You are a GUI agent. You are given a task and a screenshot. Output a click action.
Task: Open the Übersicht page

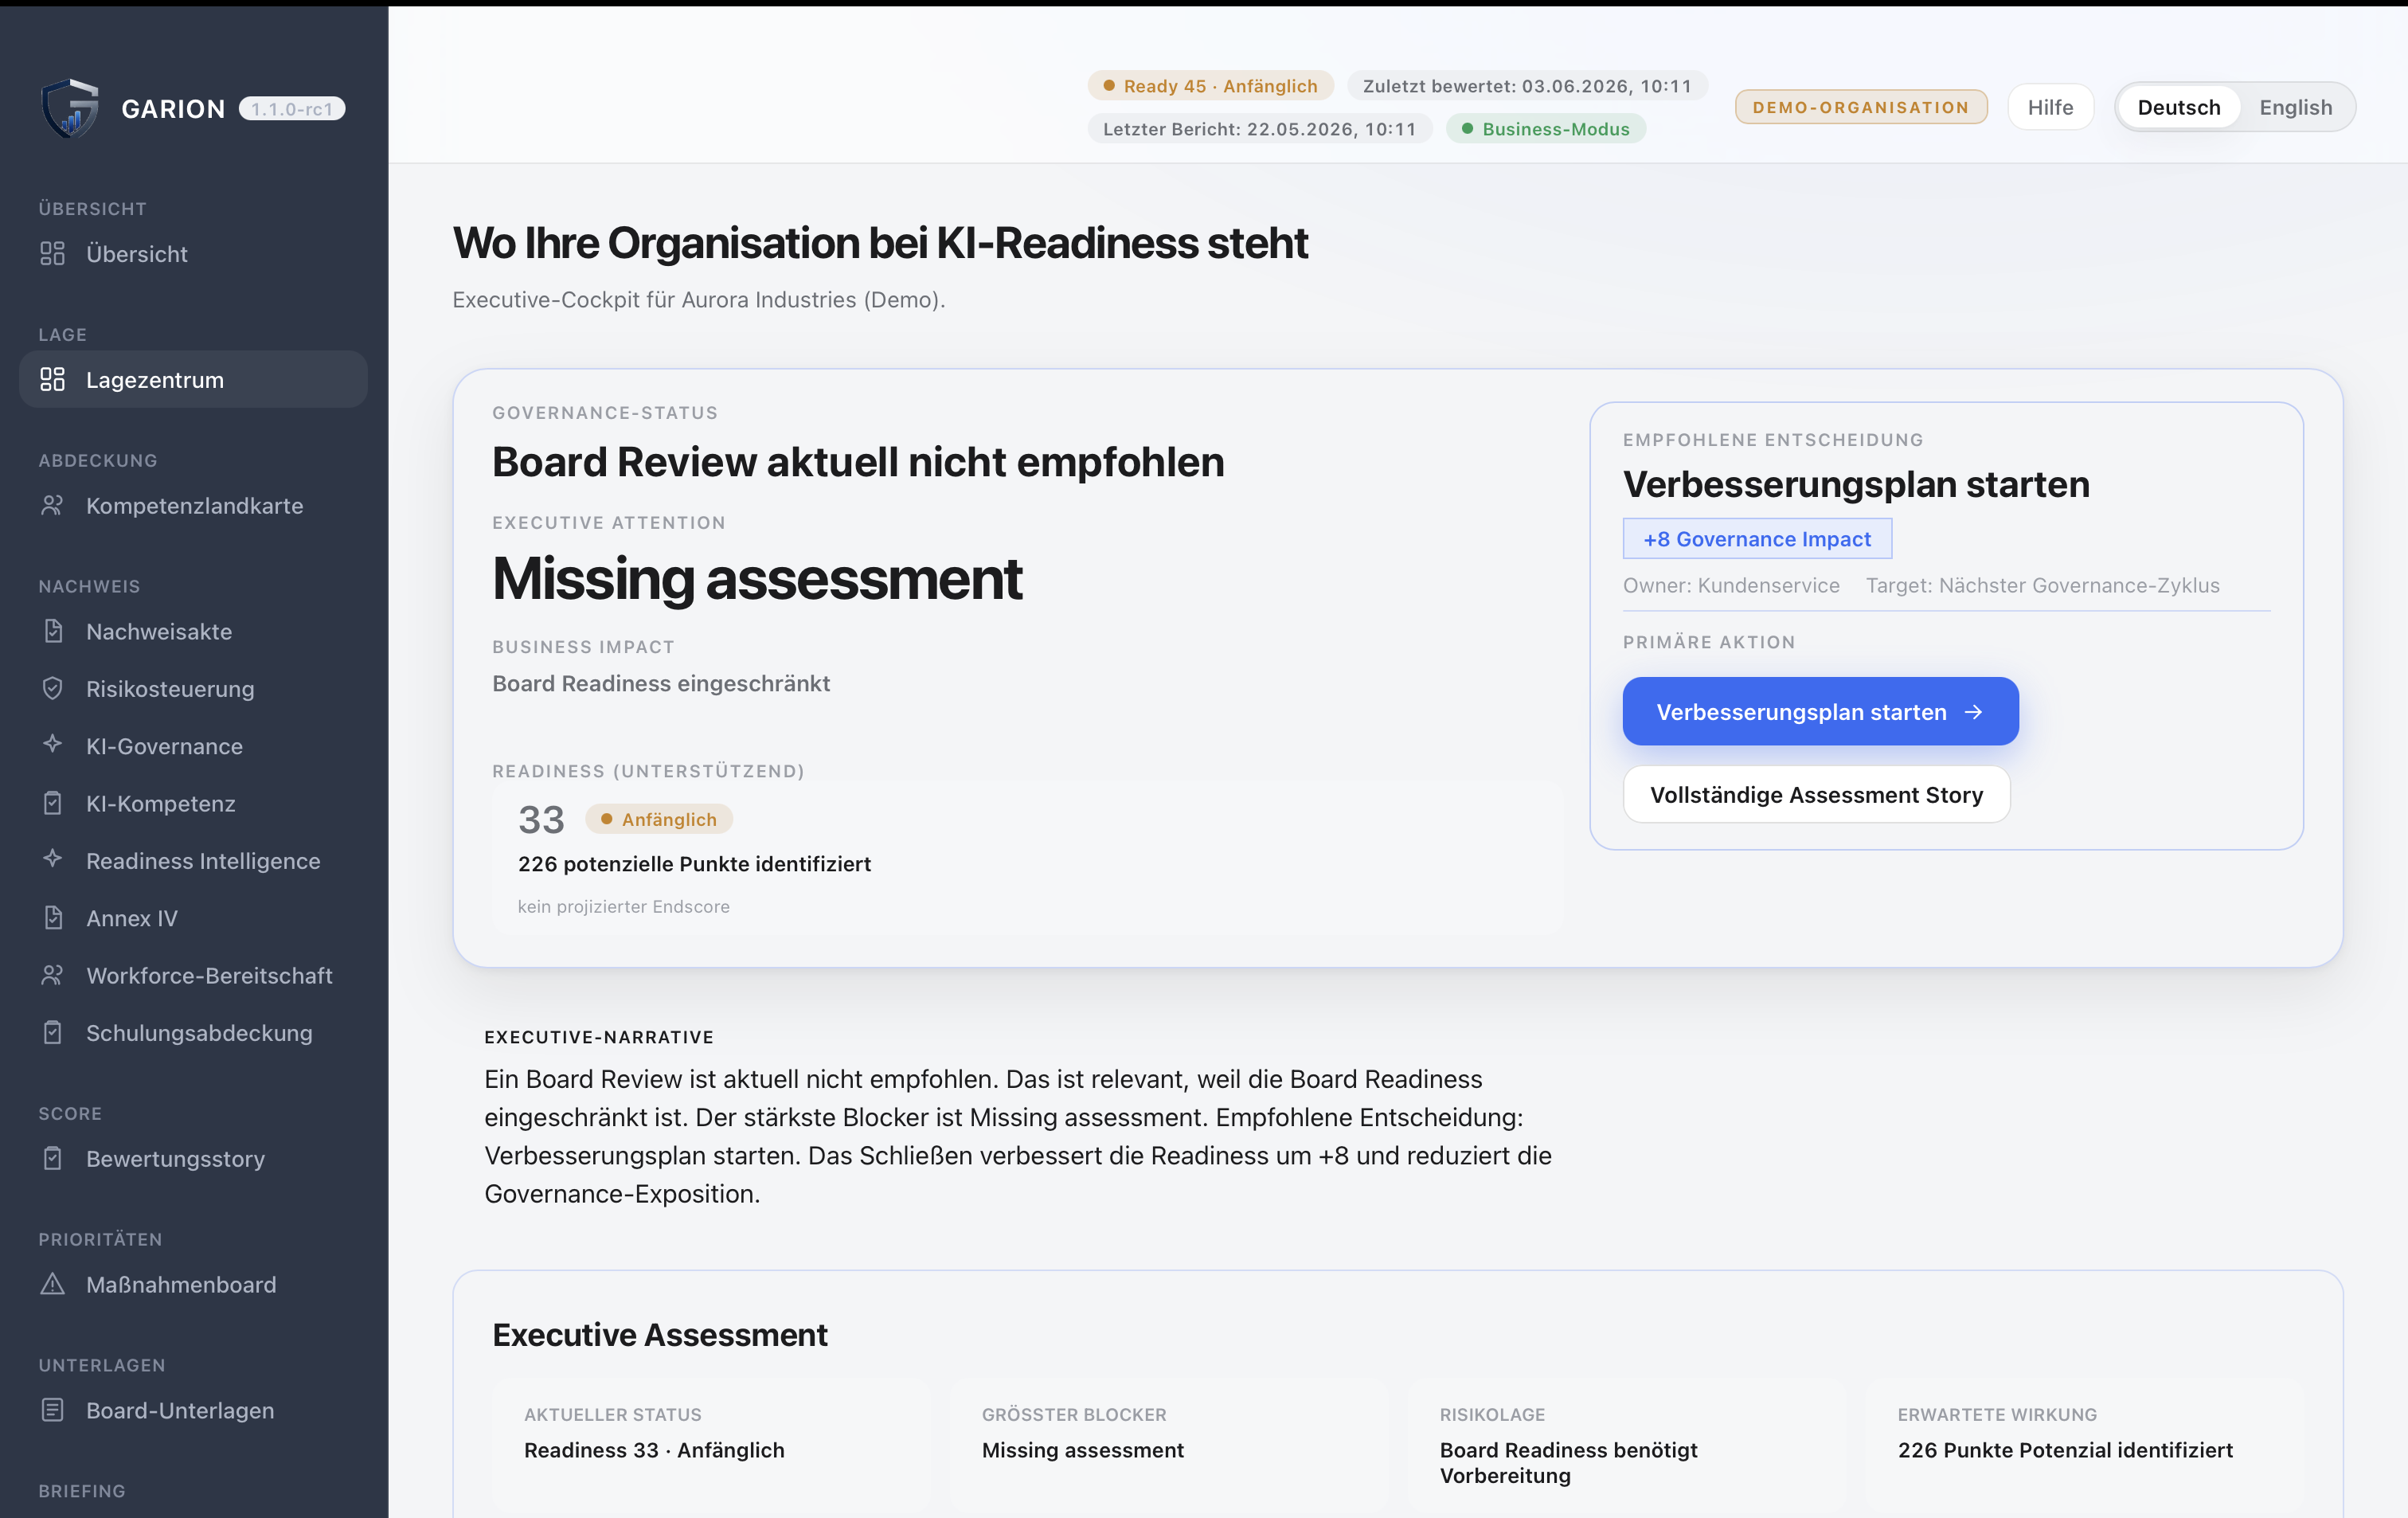(x=193, y=254)
